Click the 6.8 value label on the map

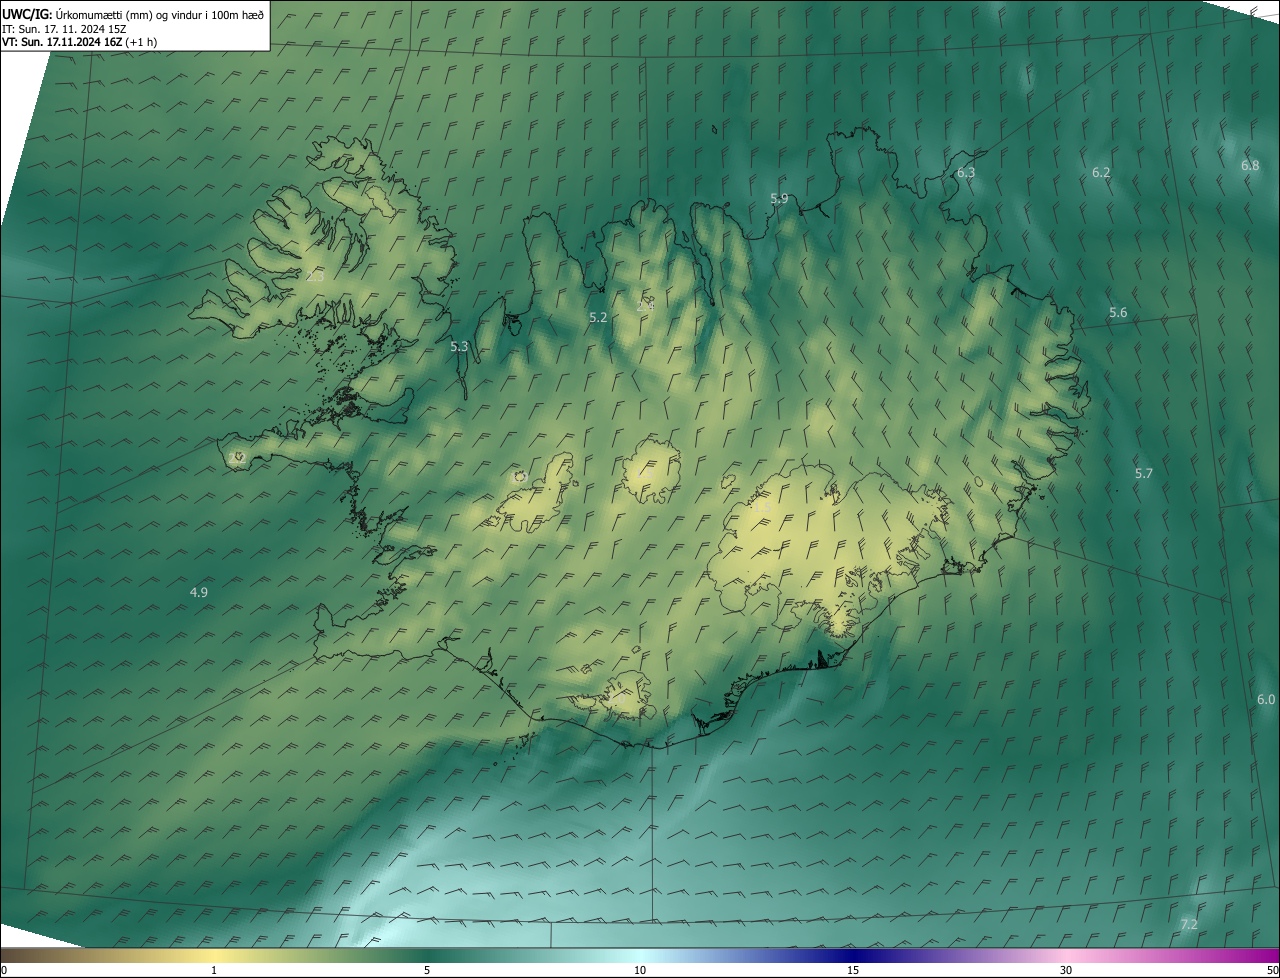[1250, 165]
